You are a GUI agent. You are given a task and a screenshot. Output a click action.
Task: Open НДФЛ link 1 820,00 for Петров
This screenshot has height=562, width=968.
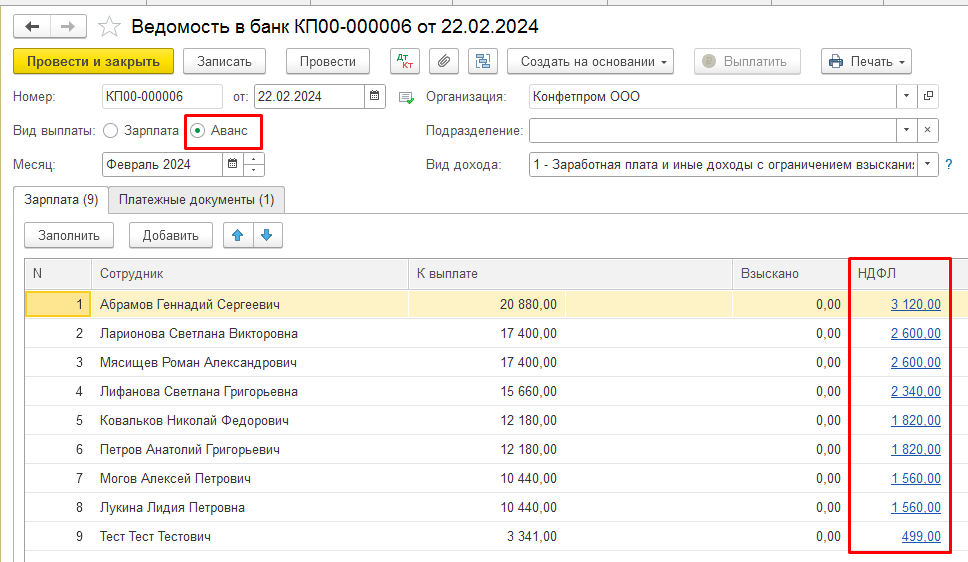916,450
